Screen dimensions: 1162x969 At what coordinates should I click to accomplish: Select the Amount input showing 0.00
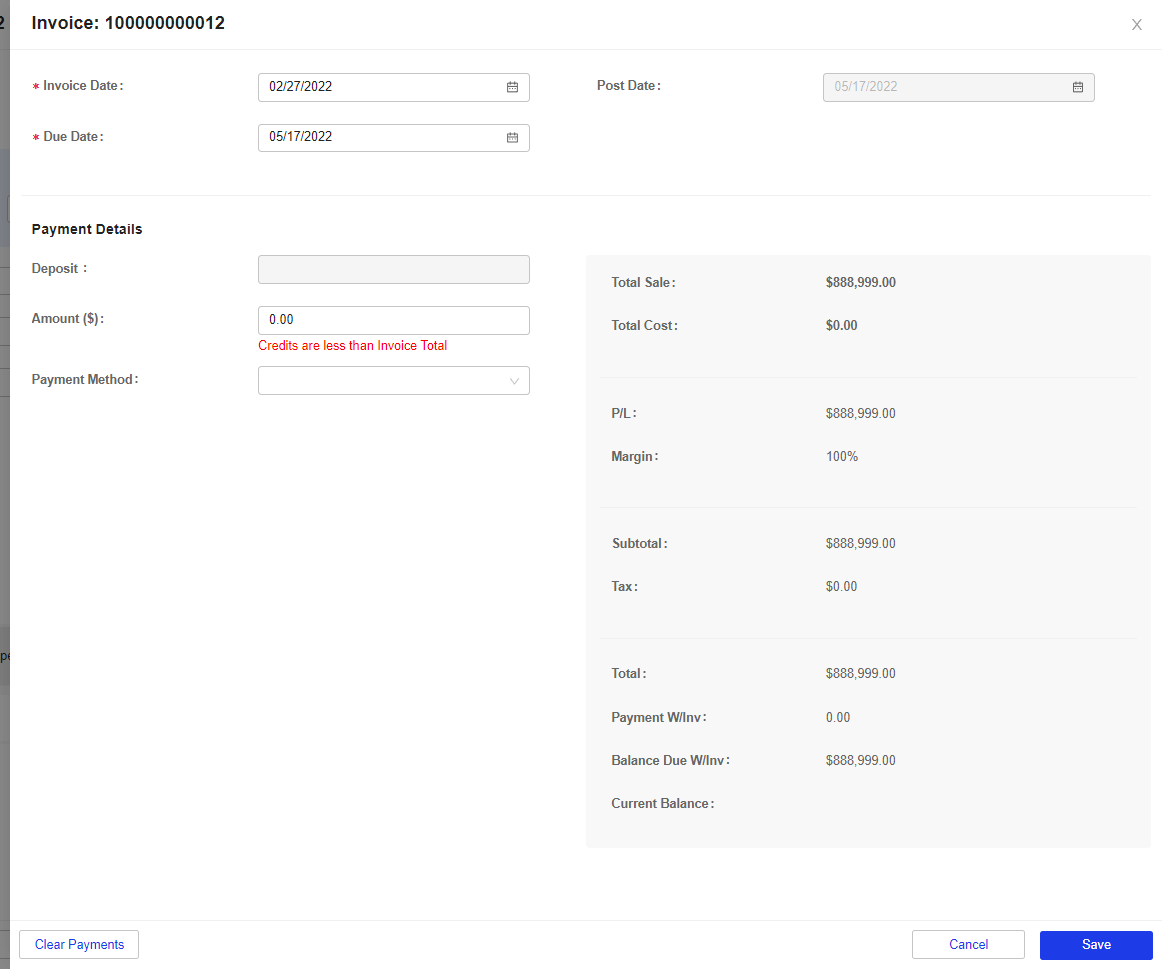[393, 320]
